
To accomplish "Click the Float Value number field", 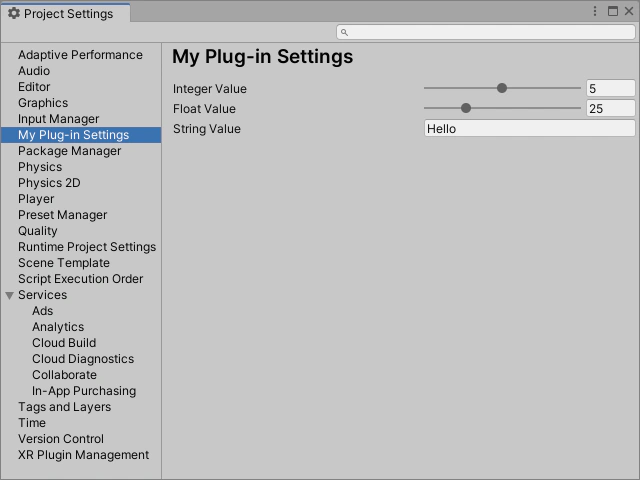I will pos(610,109).
